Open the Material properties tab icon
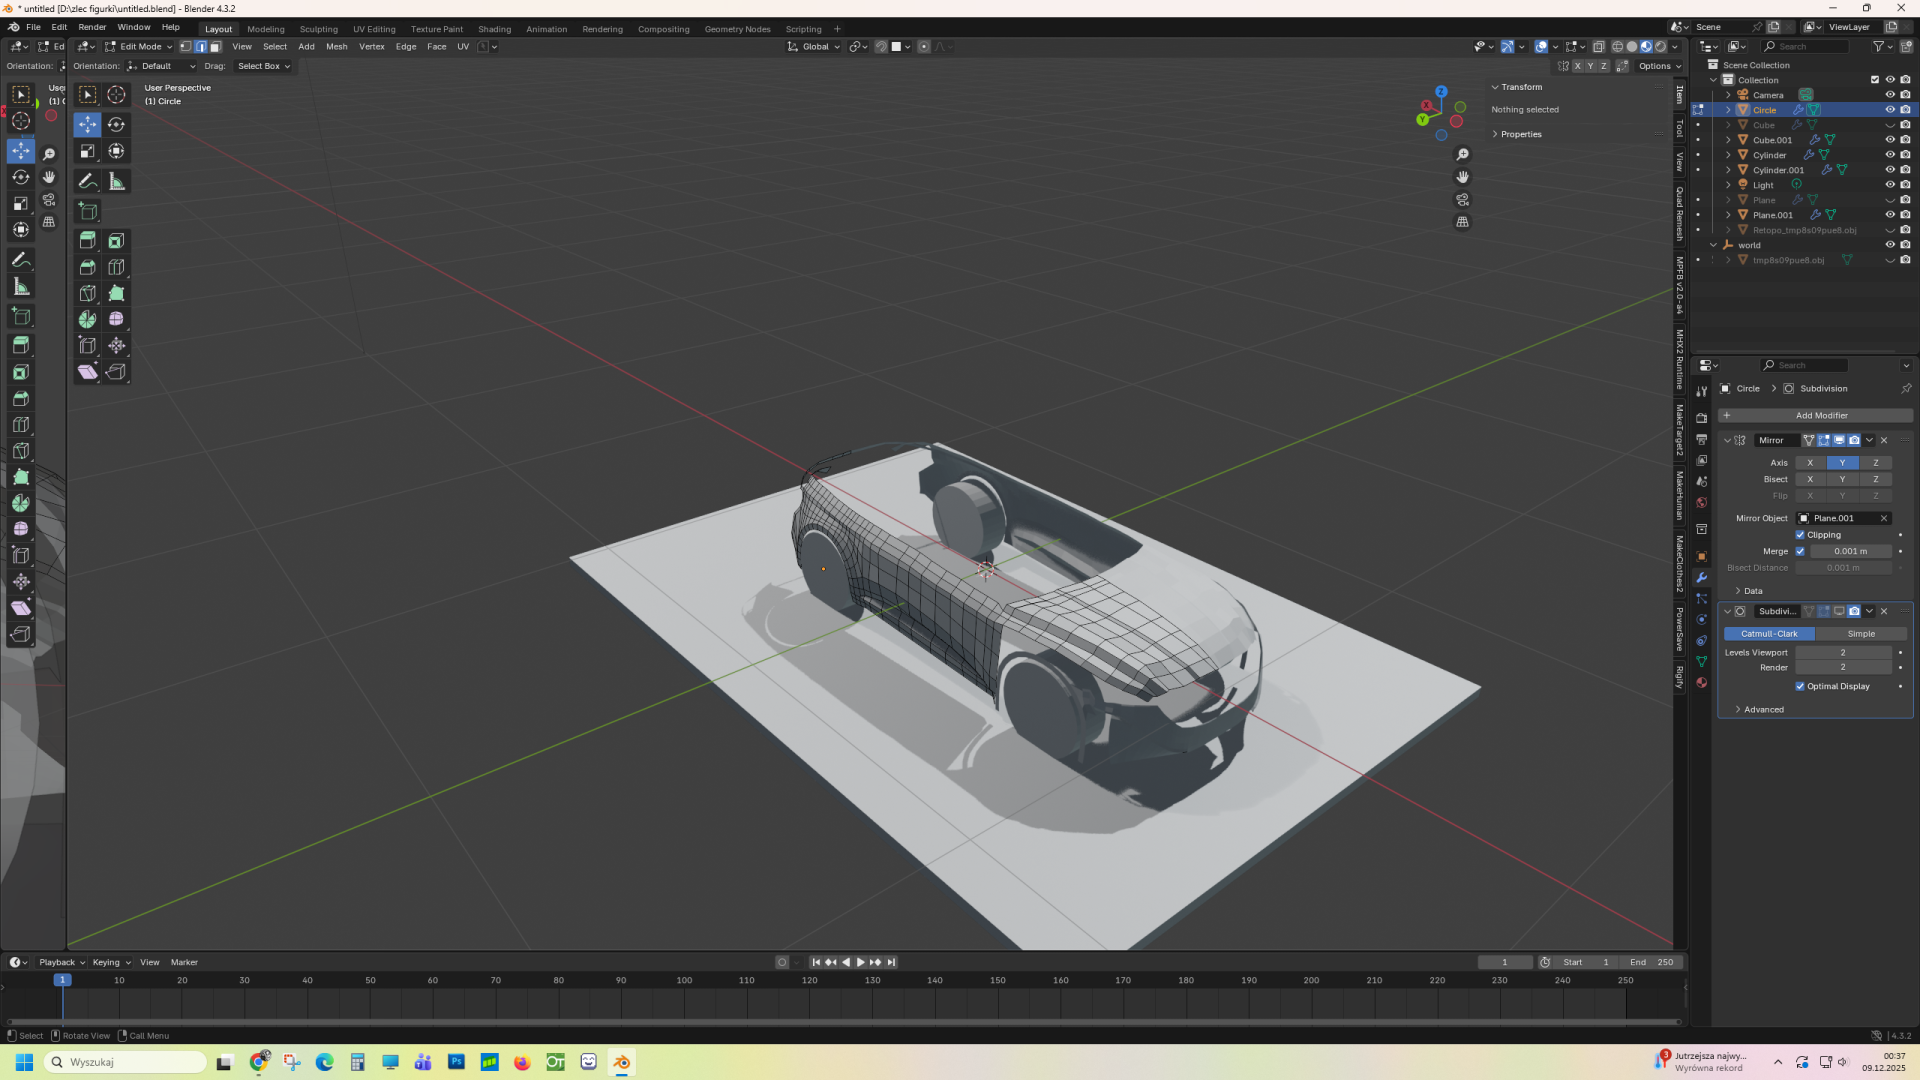Viewport: 1920px width, 1080px height. pyautogui.click(x=1701, y=683)
